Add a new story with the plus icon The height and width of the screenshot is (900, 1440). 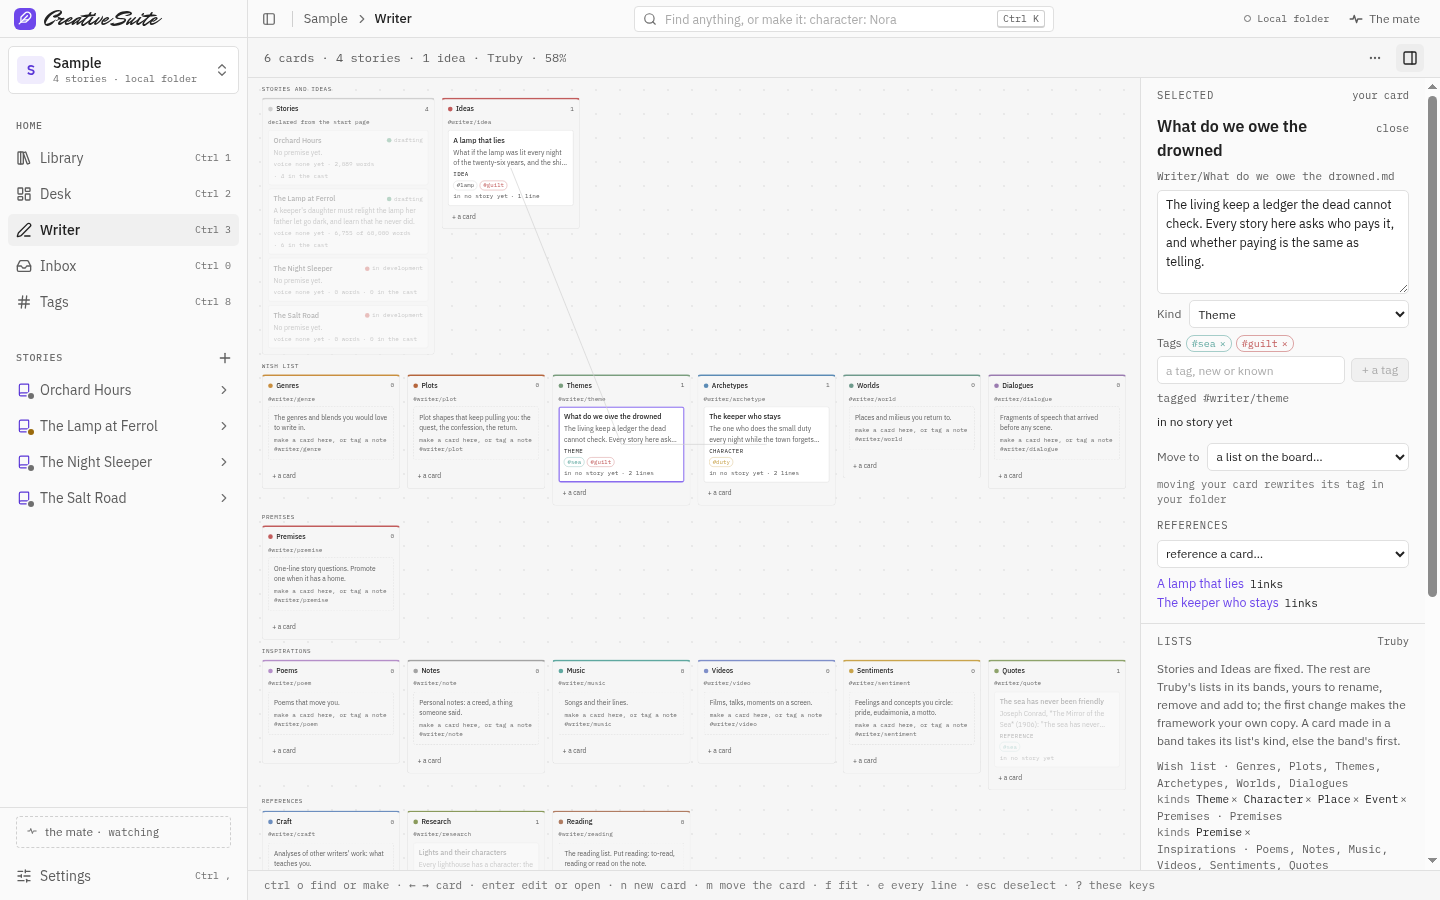pos(225,358)
